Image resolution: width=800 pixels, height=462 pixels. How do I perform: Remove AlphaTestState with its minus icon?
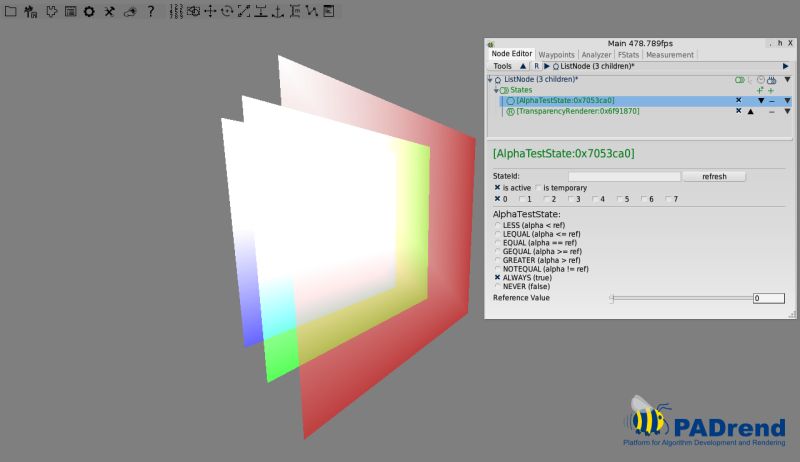pyautogui.click(x=771, y=101)
